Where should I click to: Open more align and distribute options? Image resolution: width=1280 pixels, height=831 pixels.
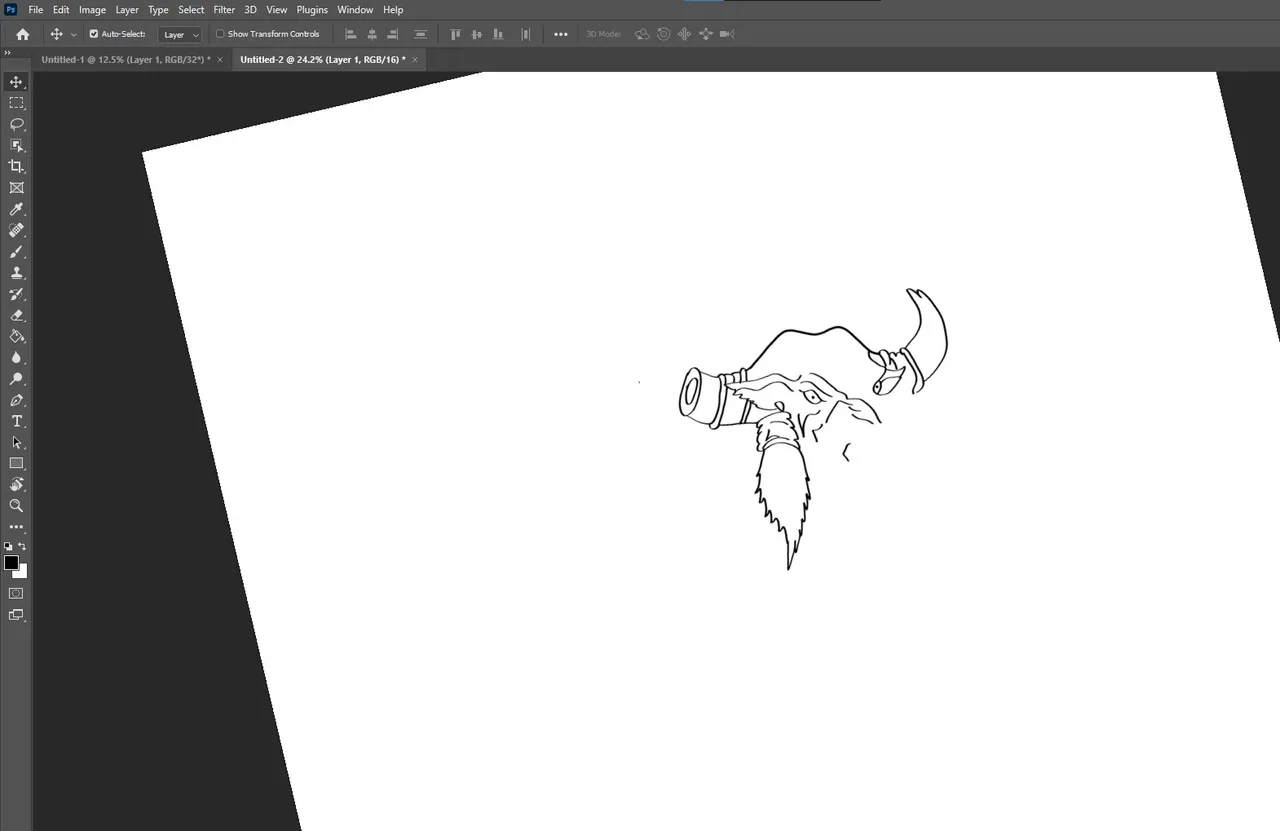point(561,34)
